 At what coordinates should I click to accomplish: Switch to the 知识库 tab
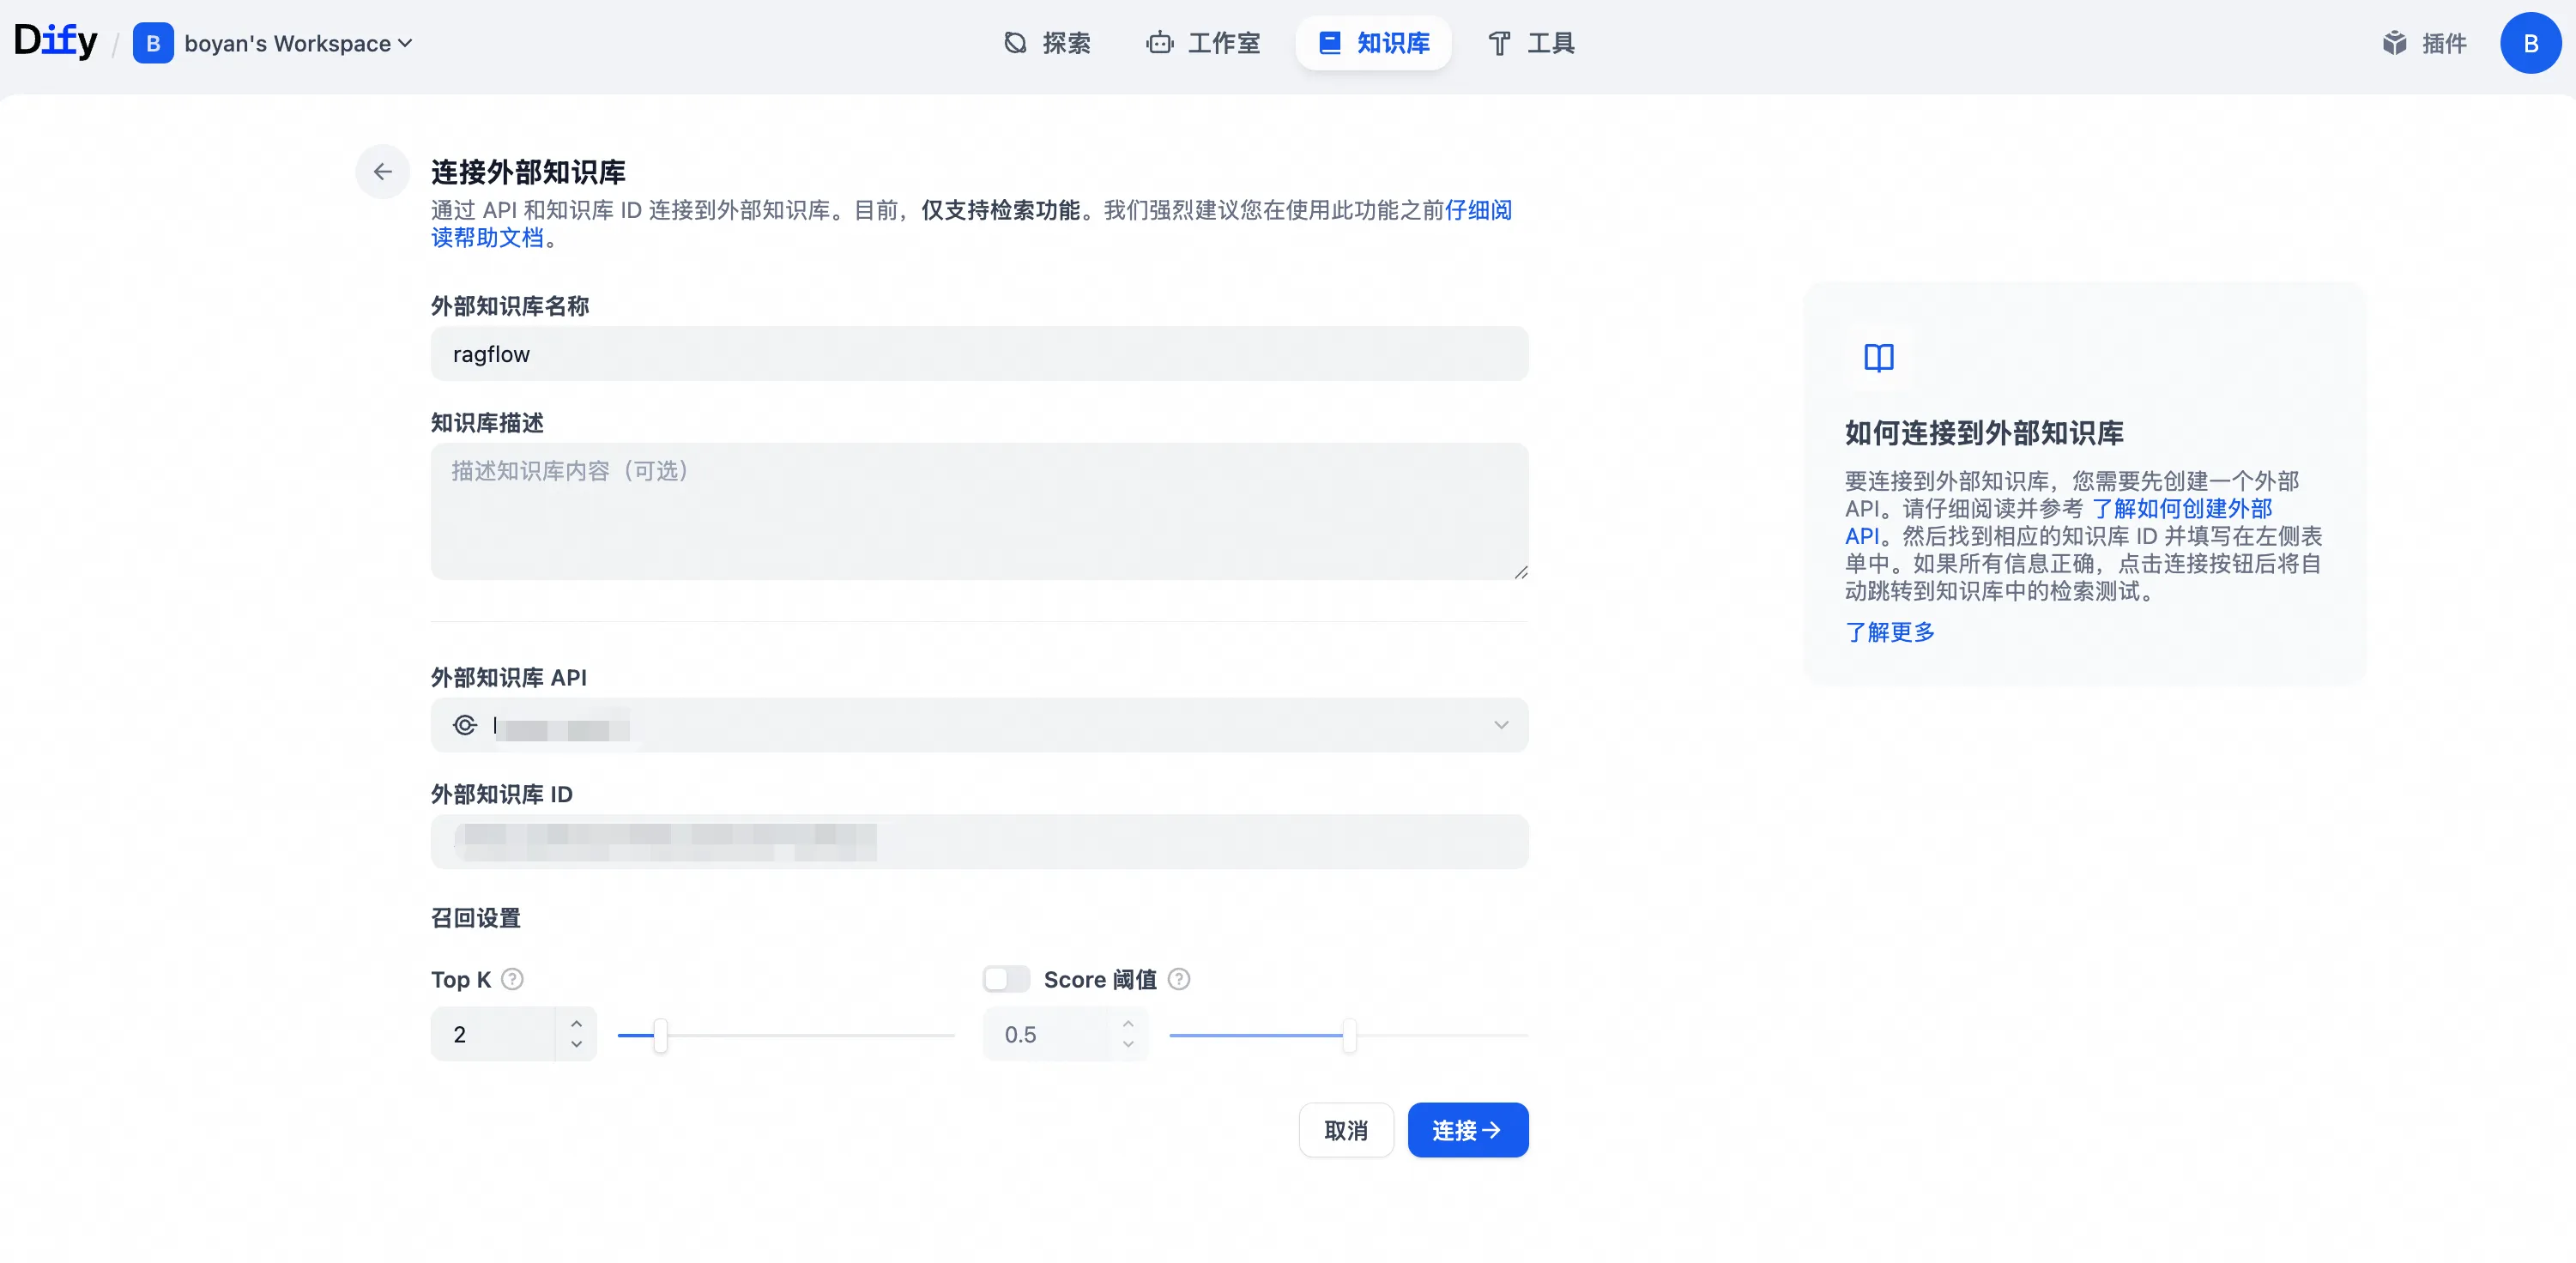1374,43
